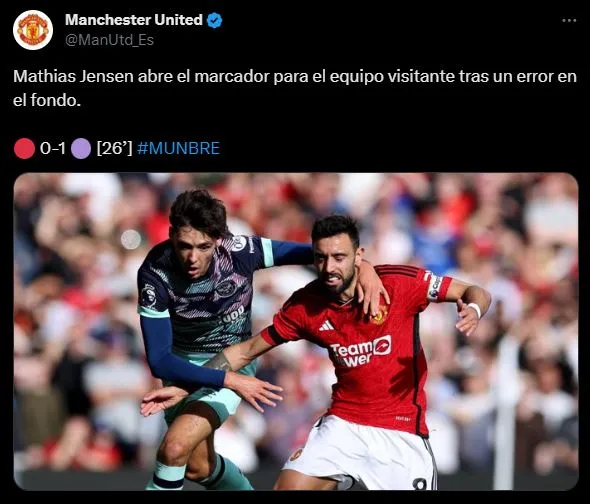Screen dimensions: 590x504
Task: Click the white wristband on the player's wrist
Action: [474, 310]
